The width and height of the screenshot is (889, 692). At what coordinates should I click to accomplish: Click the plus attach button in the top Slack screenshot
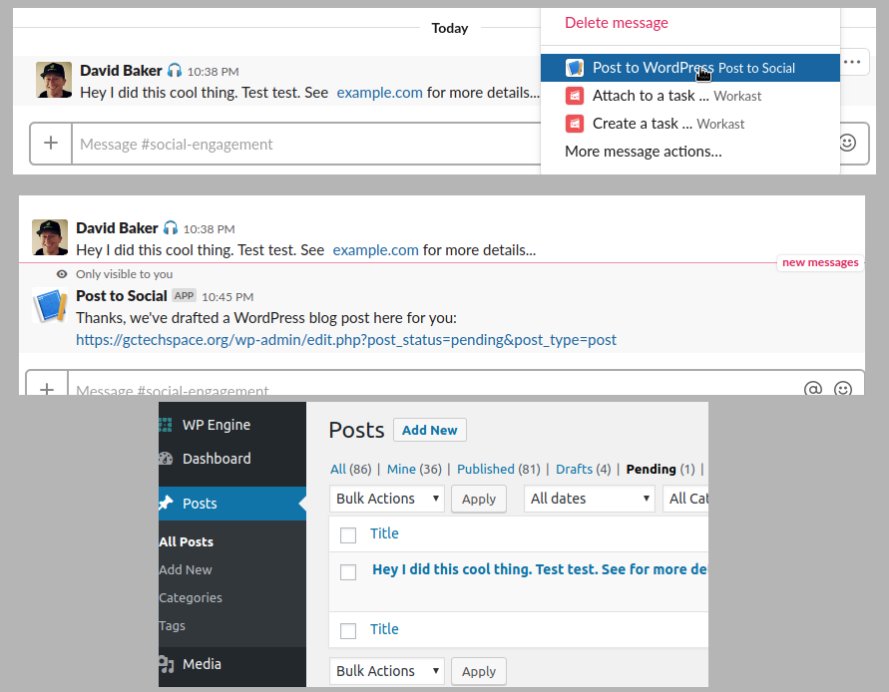[51, 143]
